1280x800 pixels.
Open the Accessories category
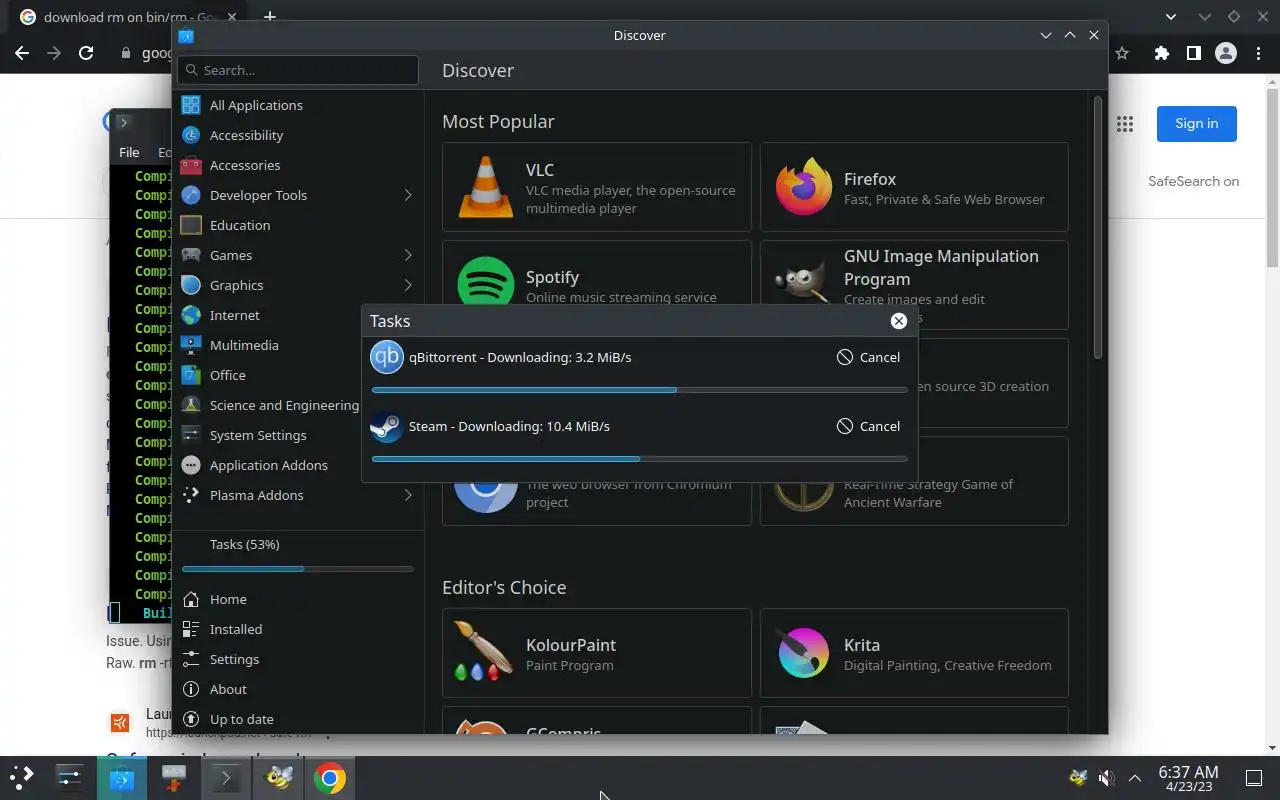298,165
